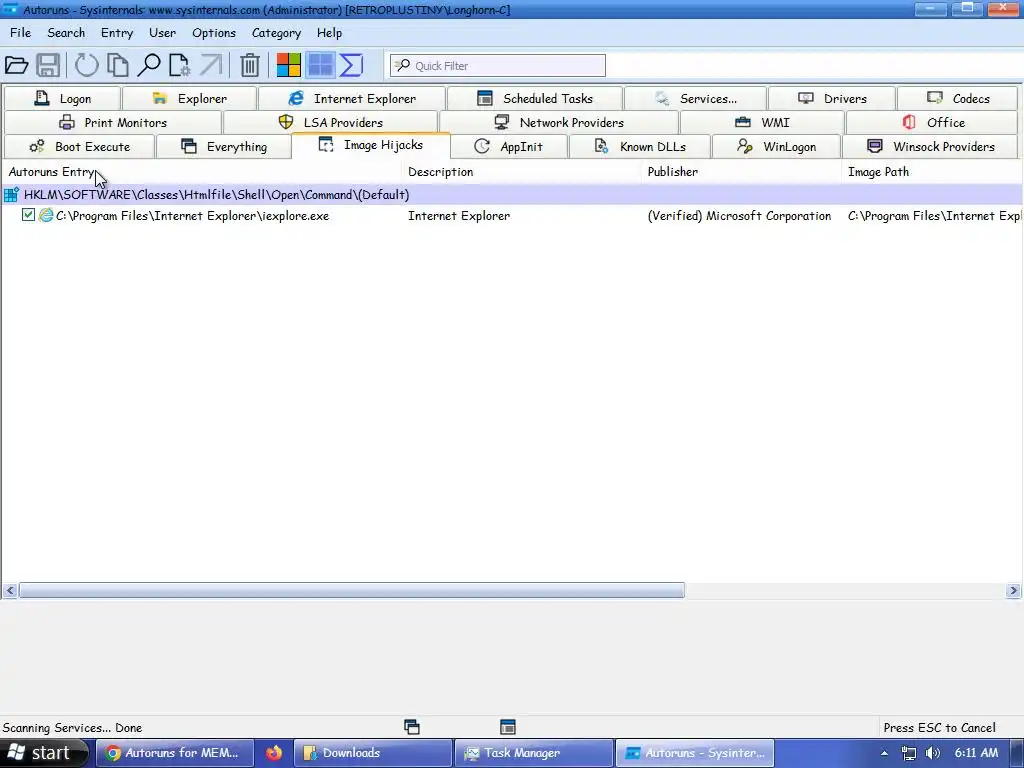This screenshot has width=1024, height=768.
Task: Switch to the Office tab
Action: (x=933, y=122)
